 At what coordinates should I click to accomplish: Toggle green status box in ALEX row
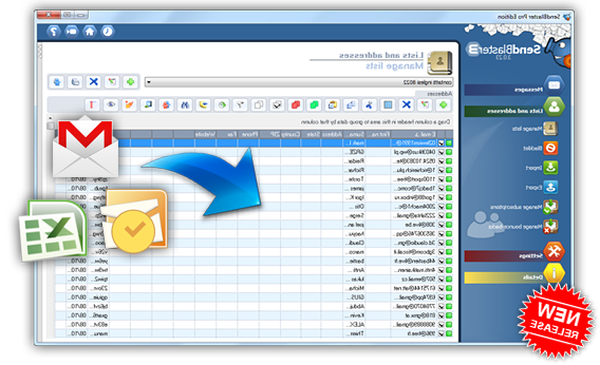[449, 324]
